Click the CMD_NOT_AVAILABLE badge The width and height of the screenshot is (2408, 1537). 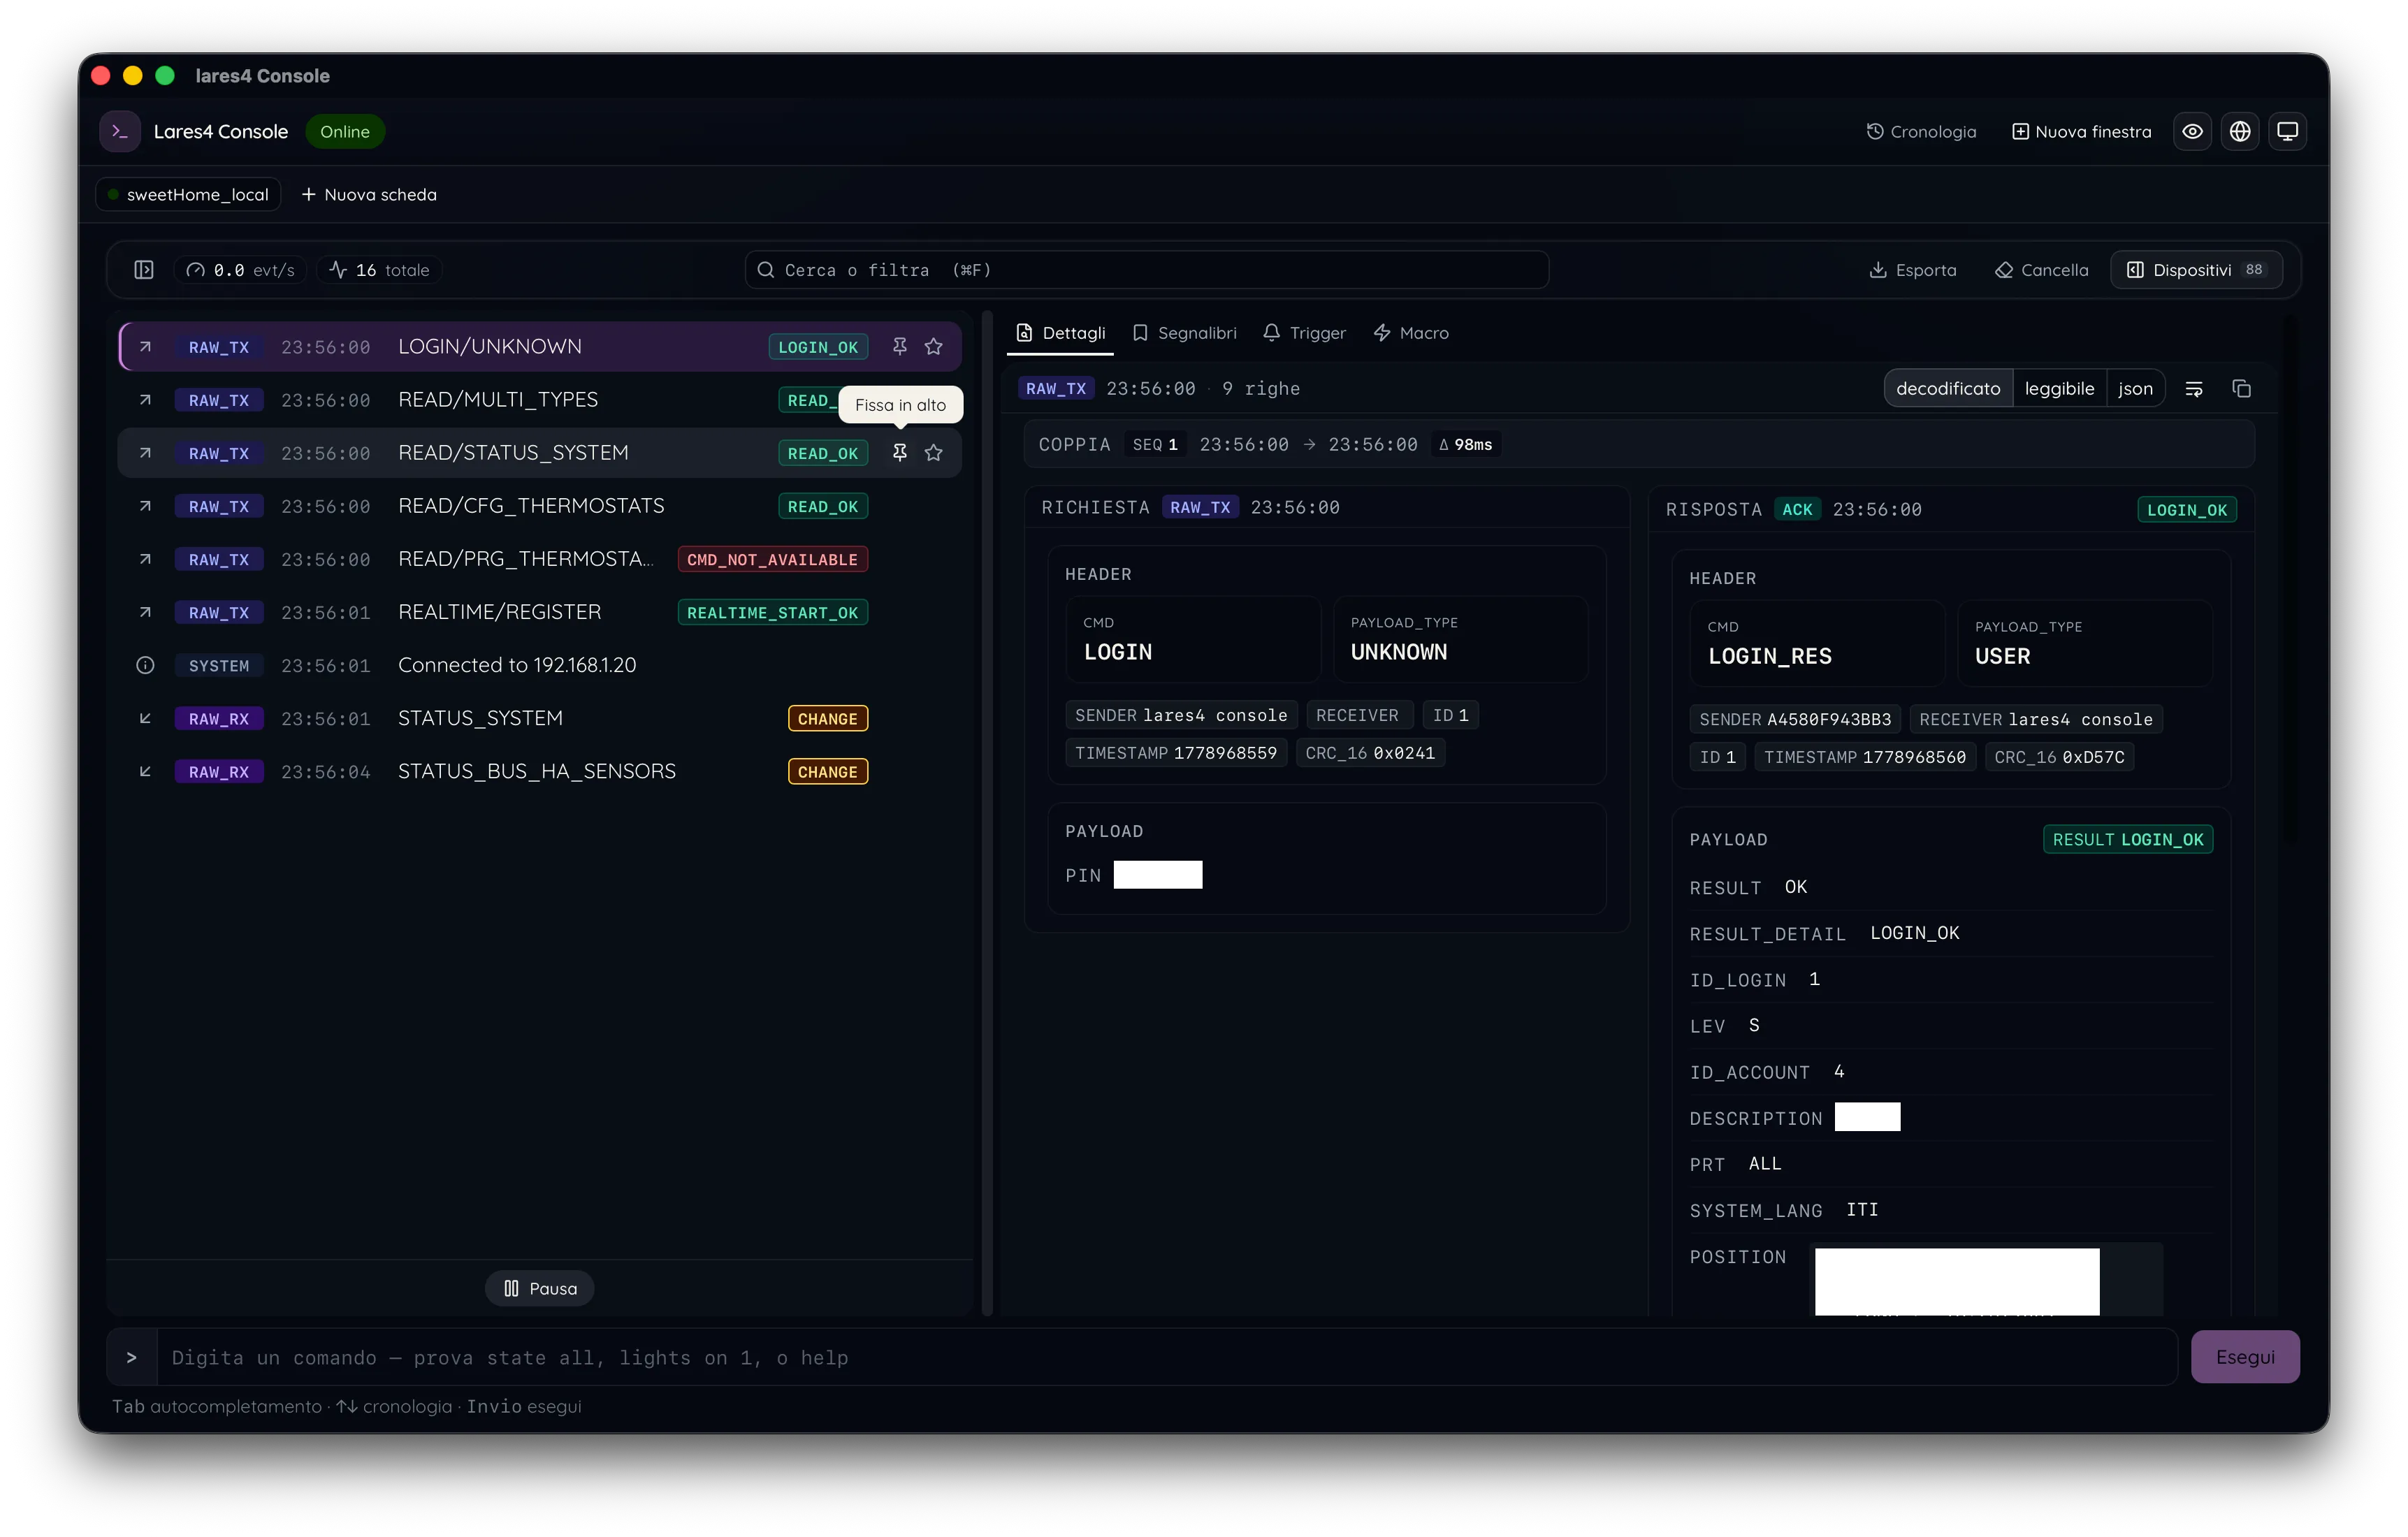(772, 559)
